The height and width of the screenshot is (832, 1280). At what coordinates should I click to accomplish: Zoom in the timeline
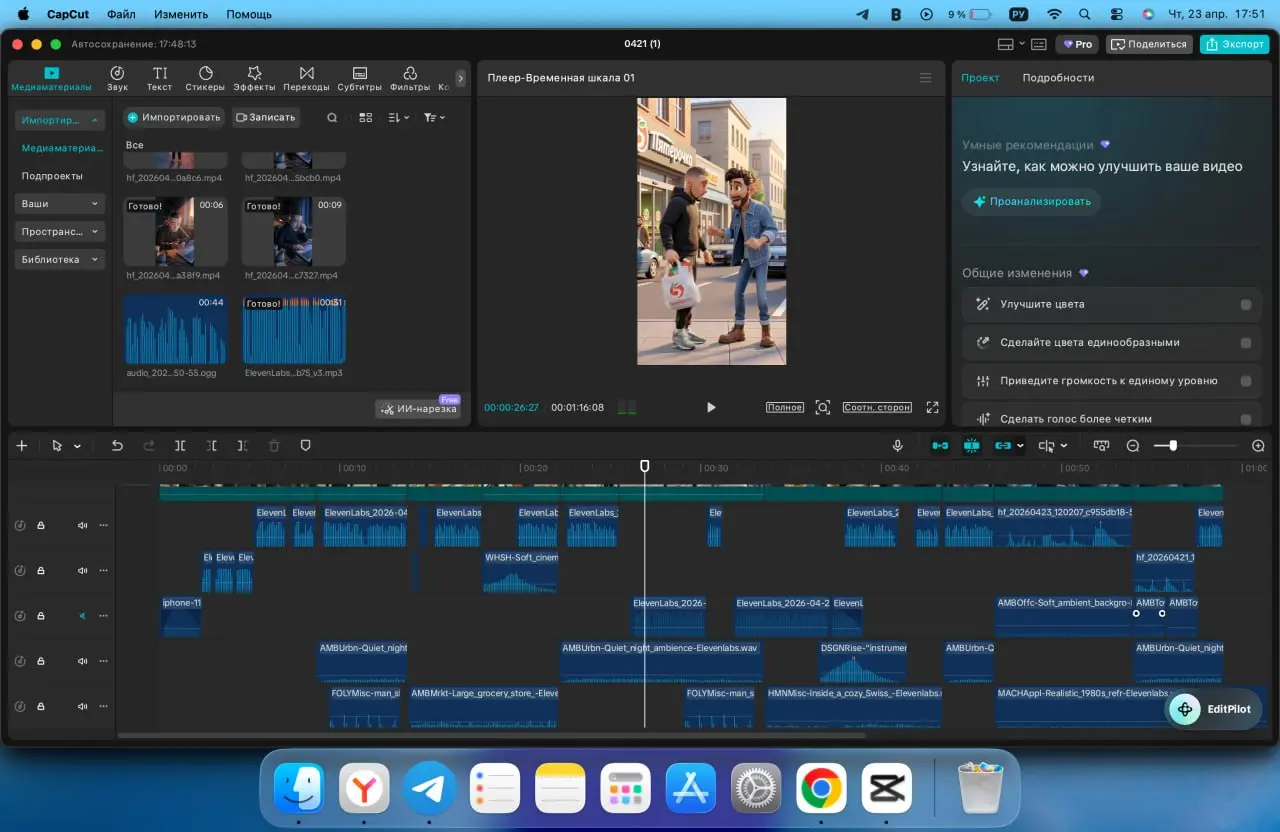[1259, 446]
